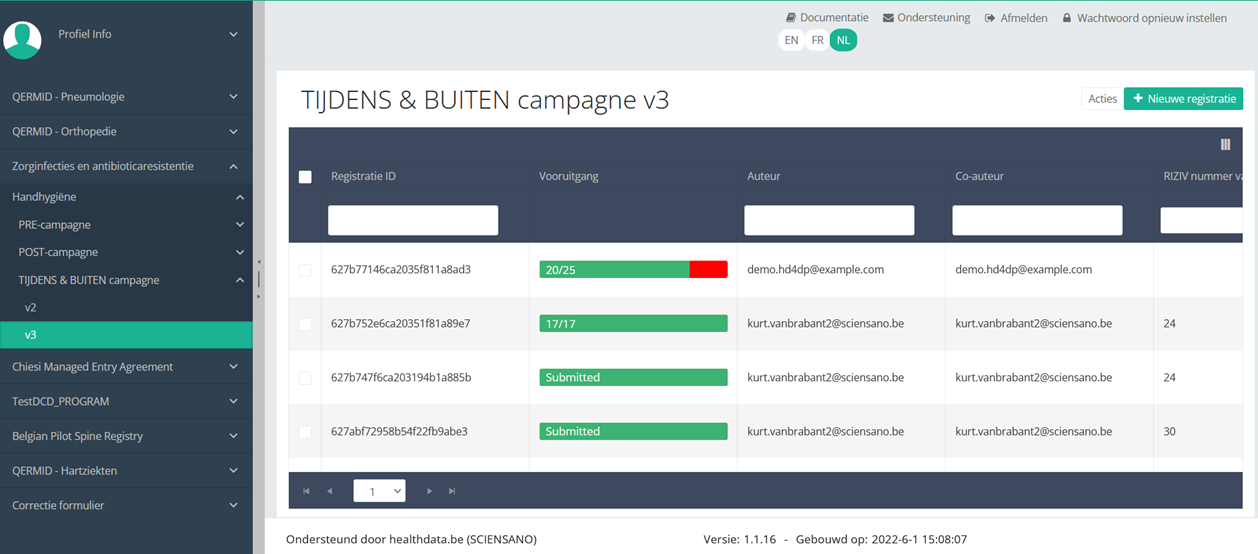Viewport: 1258px width, 554px height.
Task: Switch language to EN
Action: (791, 40)
